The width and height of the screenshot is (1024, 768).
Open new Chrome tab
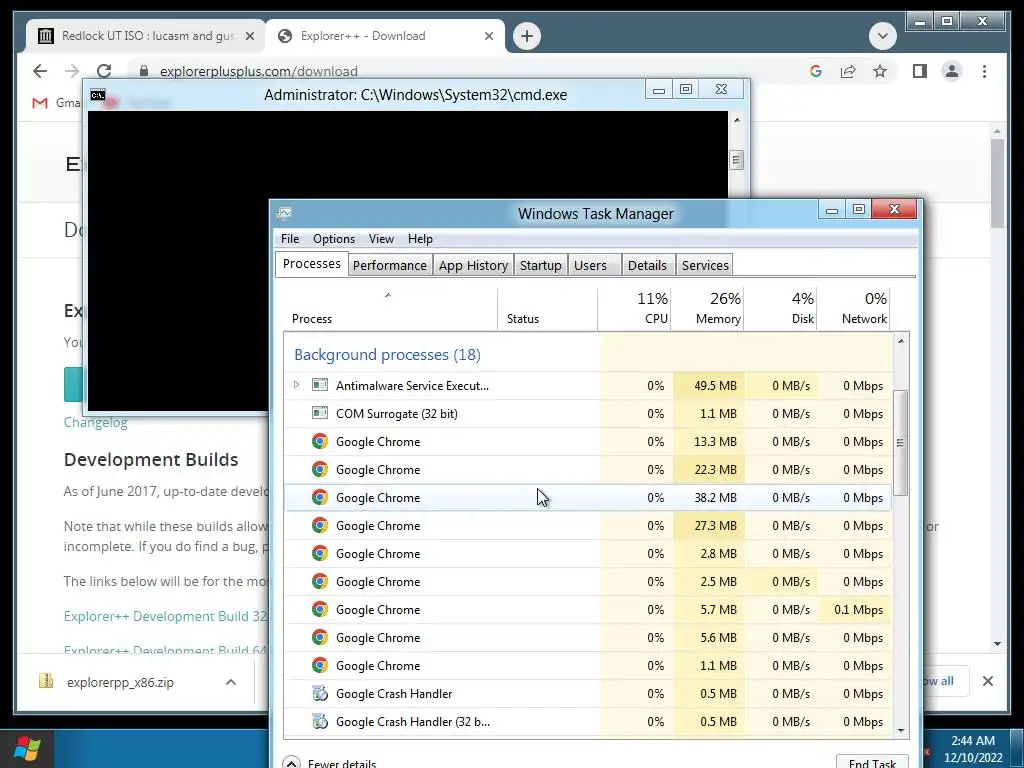coord(527,36)
